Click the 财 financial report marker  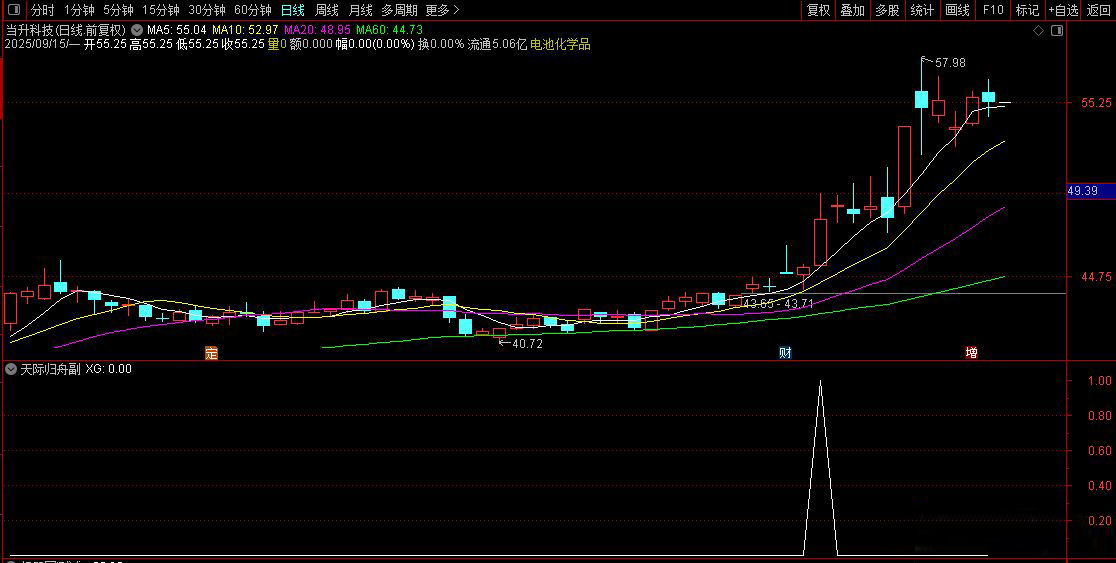pos(786,353)
